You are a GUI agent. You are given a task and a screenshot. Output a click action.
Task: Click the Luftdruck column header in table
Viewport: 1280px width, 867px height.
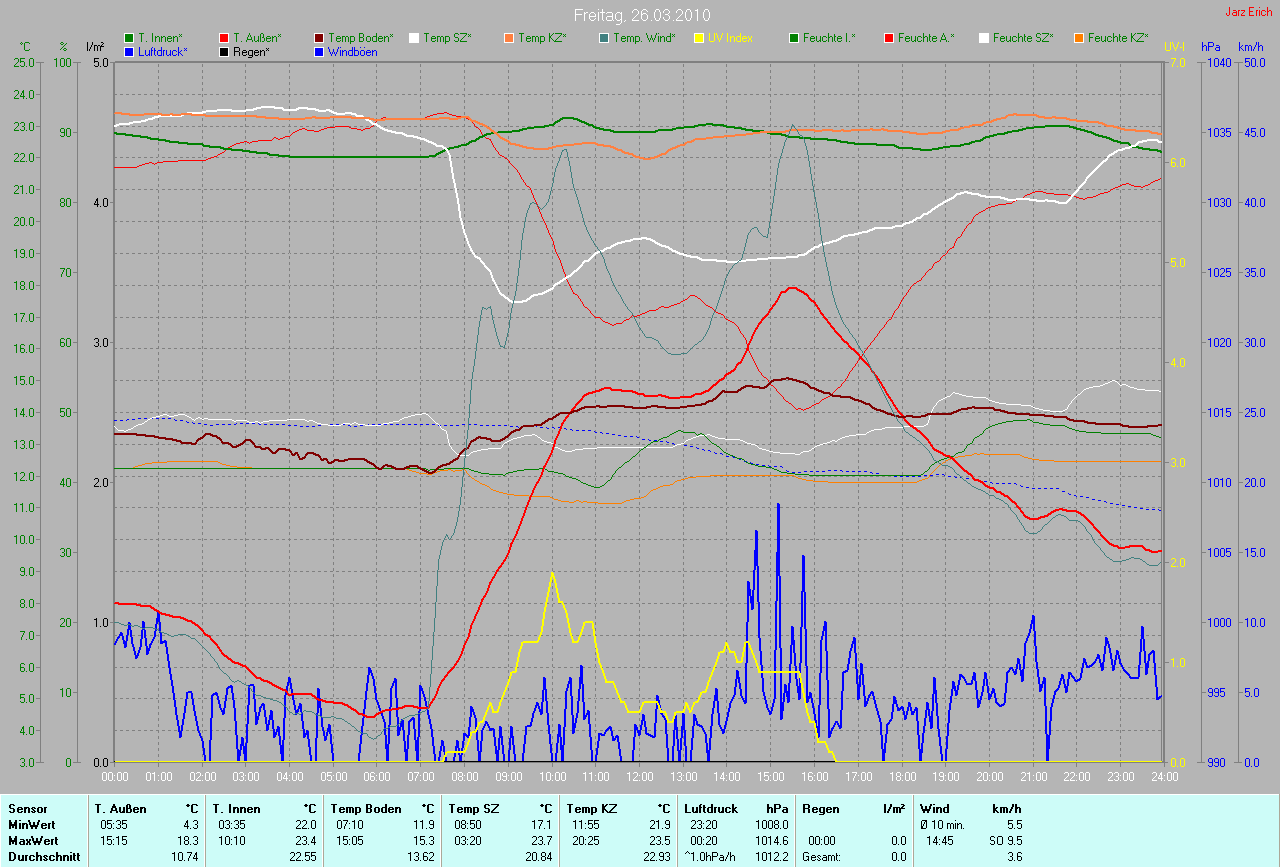[x=711, y=808]
